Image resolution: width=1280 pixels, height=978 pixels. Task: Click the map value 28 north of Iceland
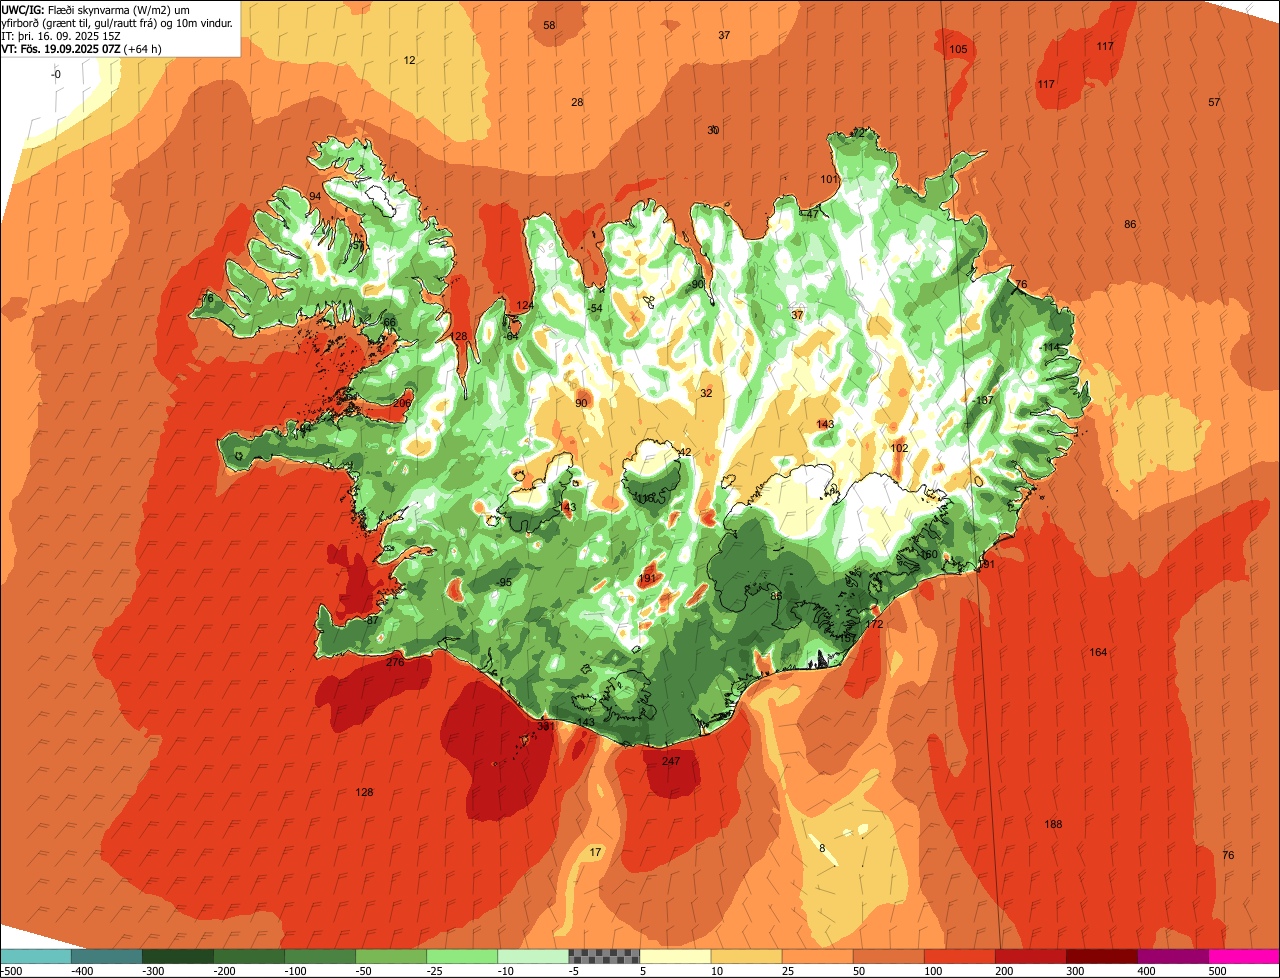577,102
